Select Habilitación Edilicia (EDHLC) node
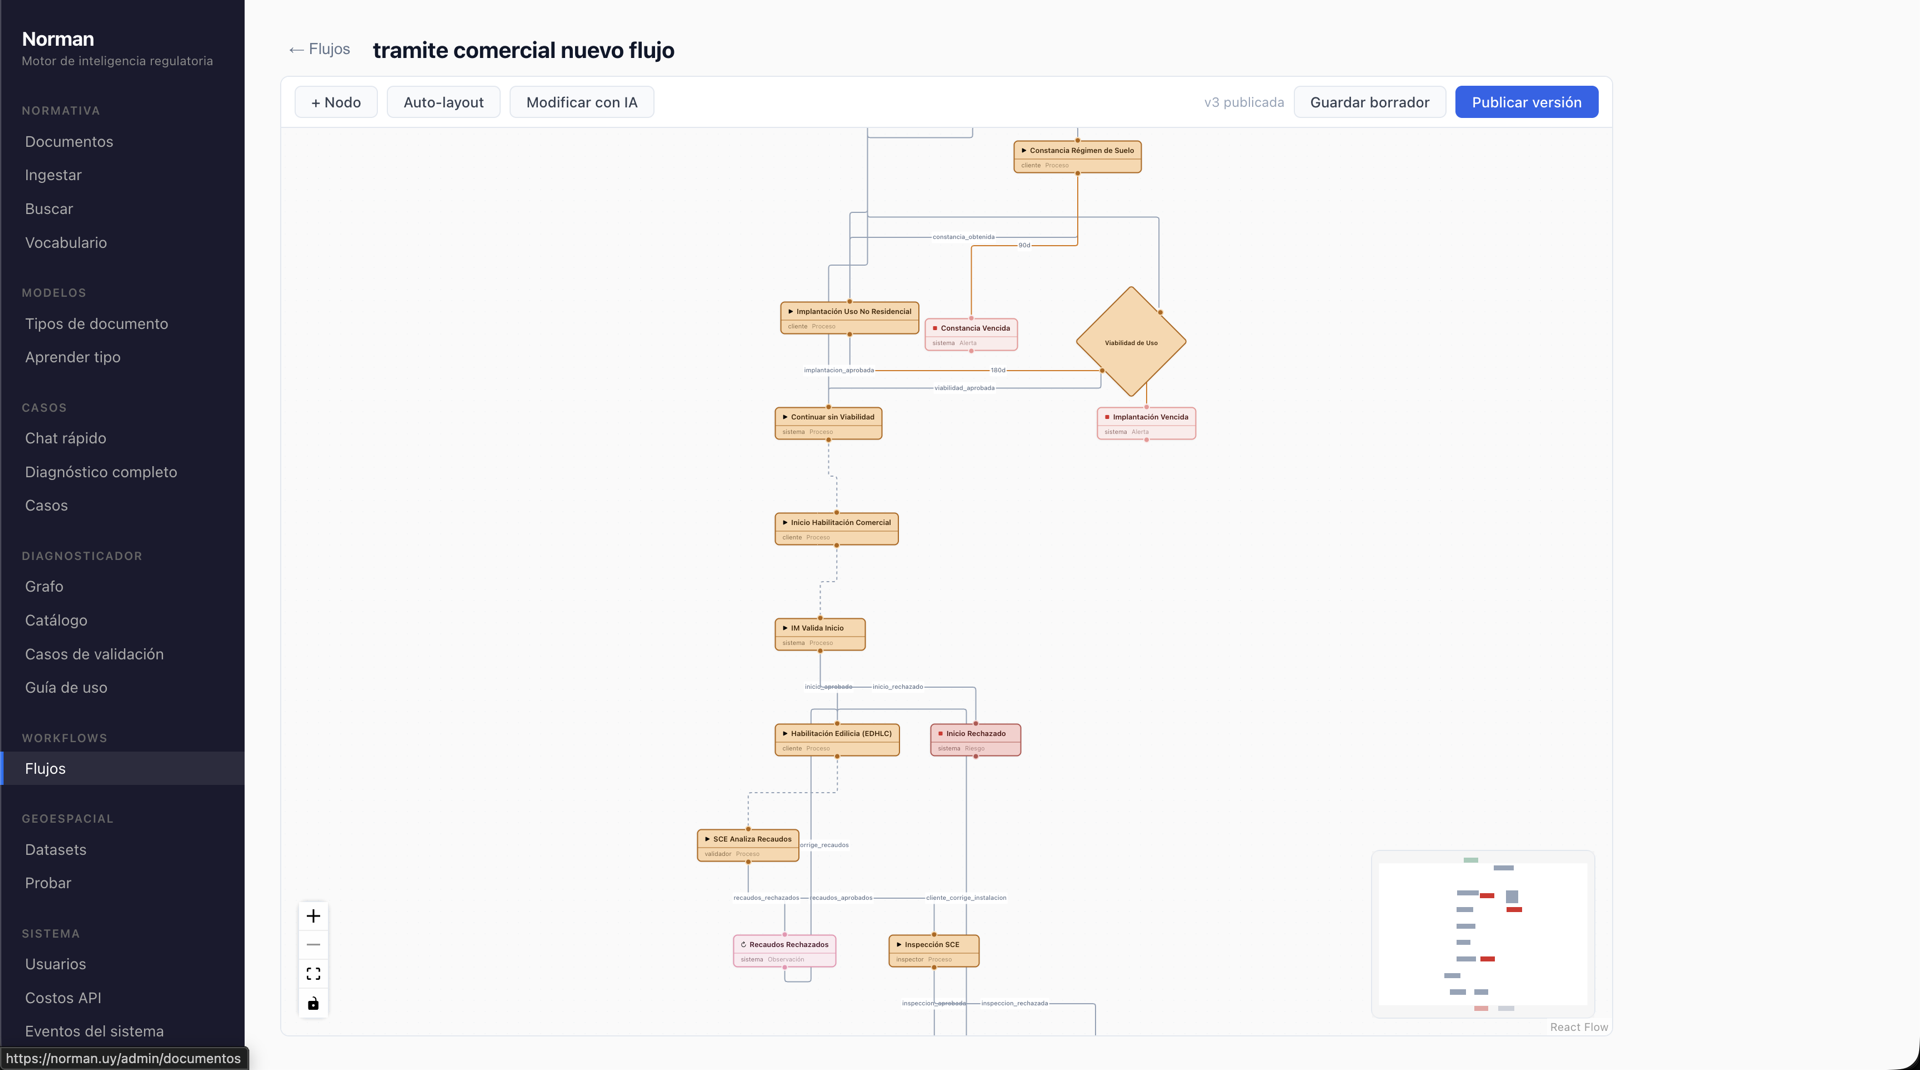The width and height of the screenshot is (1920, 1070). coord(837,740)
